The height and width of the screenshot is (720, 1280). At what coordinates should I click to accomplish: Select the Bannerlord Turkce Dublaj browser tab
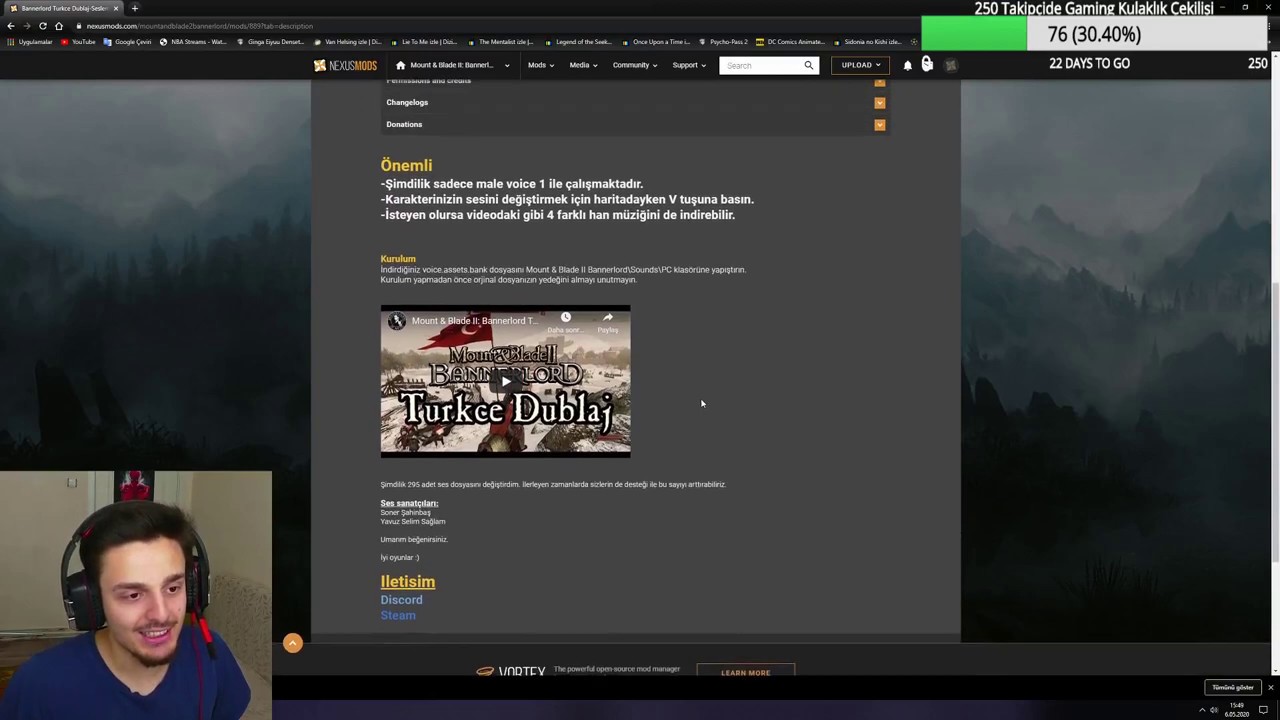[63, 8]
